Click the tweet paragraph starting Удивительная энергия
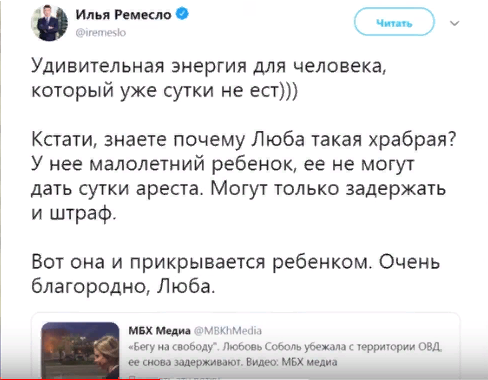The width and height of the screenshot is (488, 380). [x=208, y=78]
